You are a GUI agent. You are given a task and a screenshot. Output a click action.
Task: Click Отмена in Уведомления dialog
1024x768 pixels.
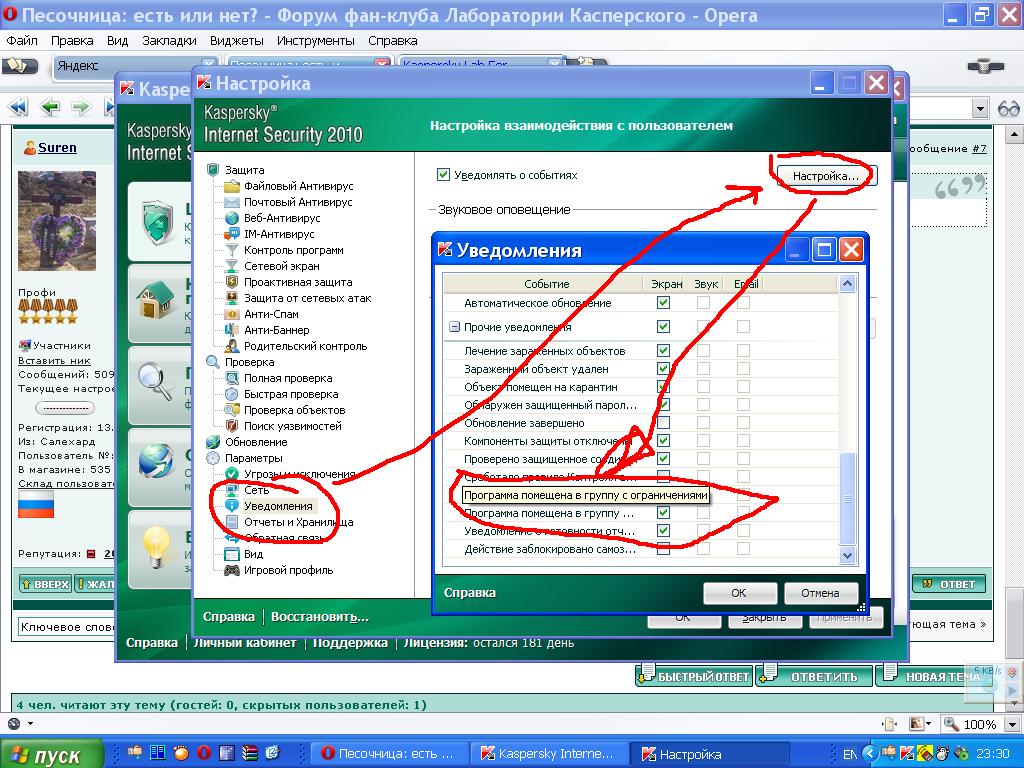(820, 593)
